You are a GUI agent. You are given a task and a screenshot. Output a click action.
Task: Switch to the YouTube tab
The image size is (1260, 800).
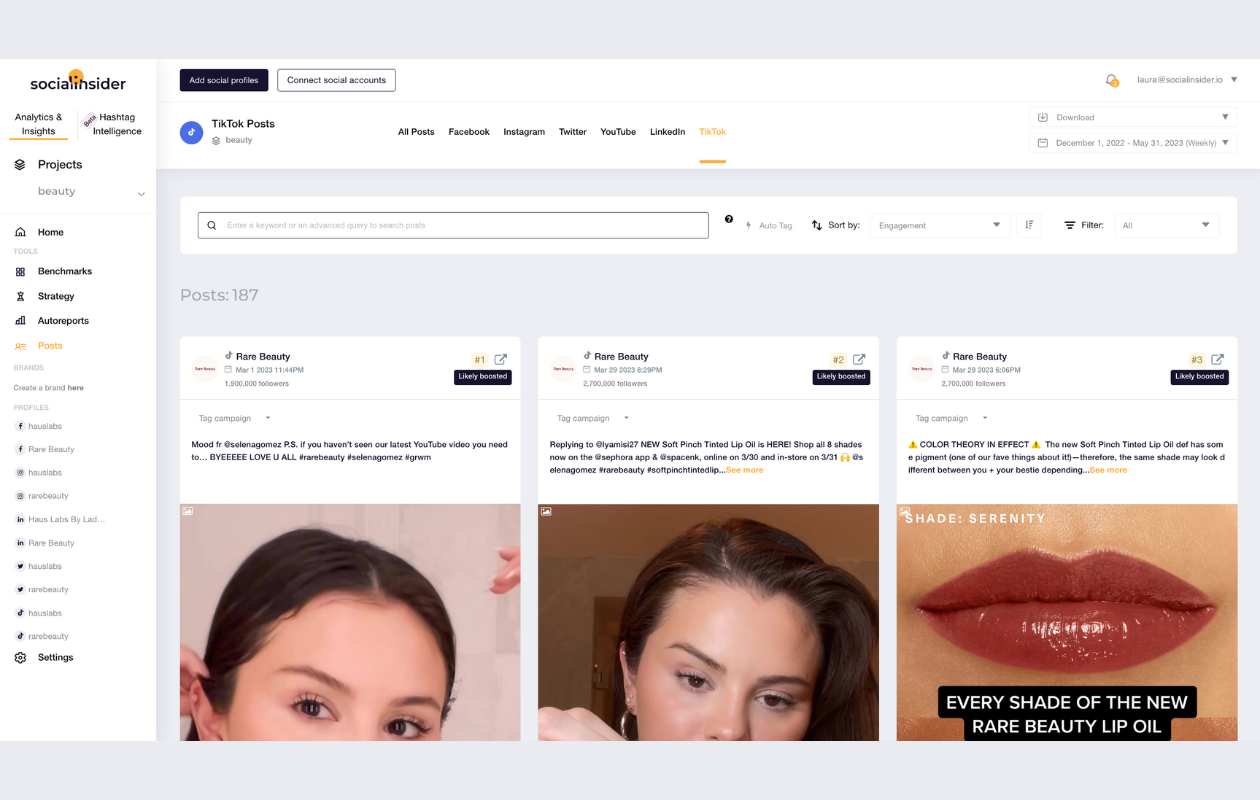618,132
